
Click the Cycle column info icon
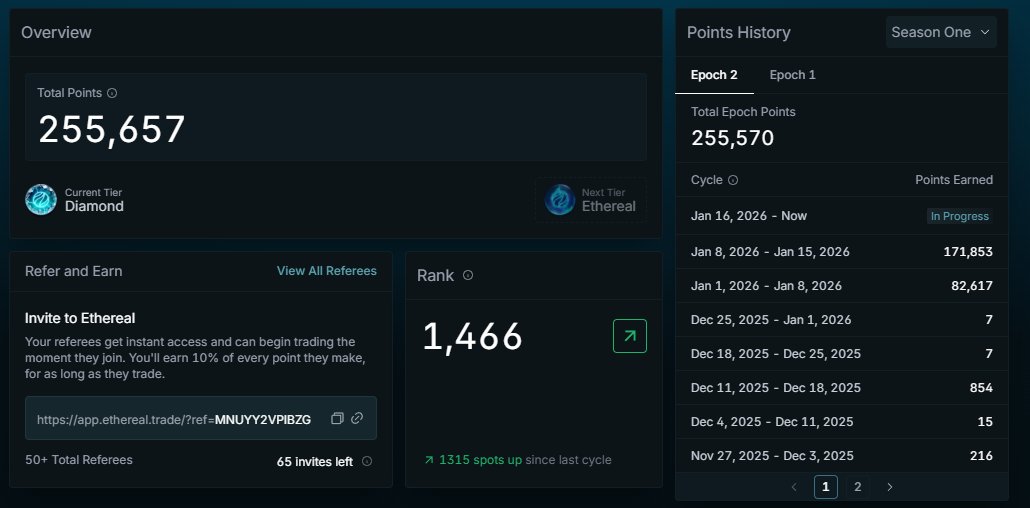point(733,180)
